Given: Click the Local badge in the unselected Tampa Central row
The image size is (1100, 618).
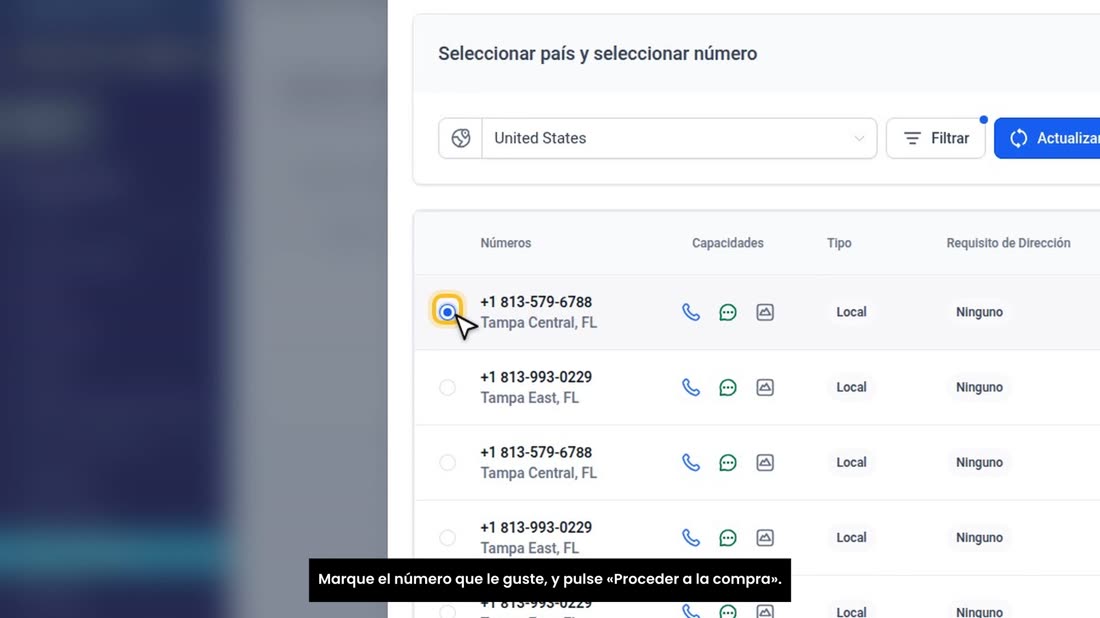Looking at the screenshot, I should coord(851,462).
